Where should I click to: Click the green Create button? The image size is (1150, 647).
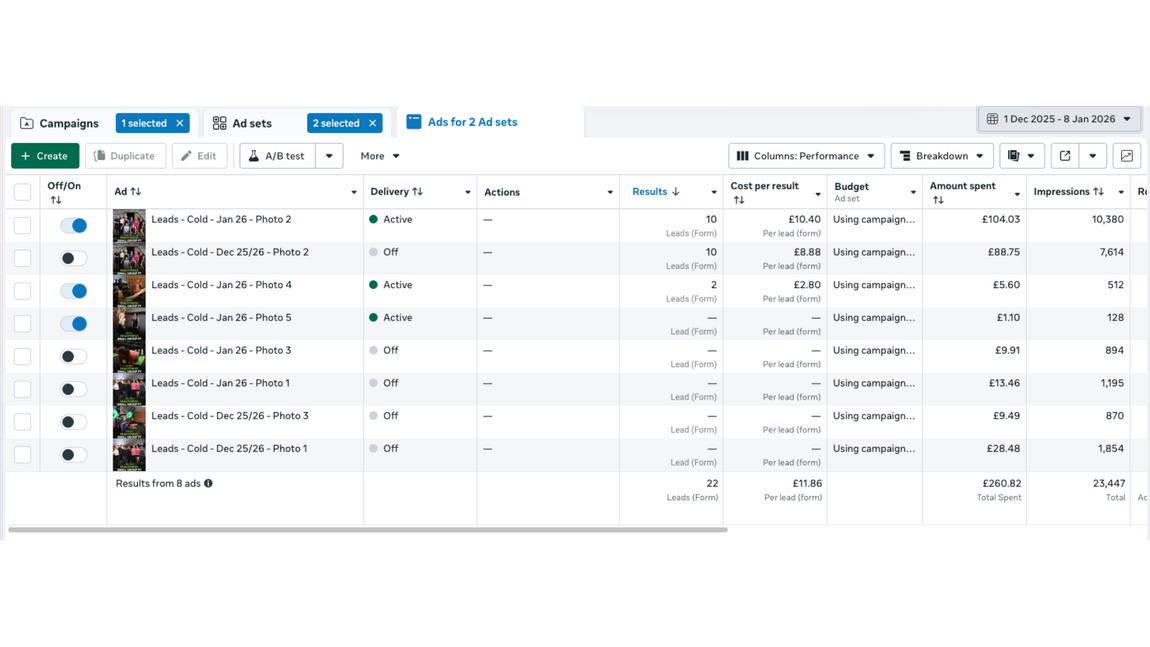pyautogui.click(x=45, y=156)
